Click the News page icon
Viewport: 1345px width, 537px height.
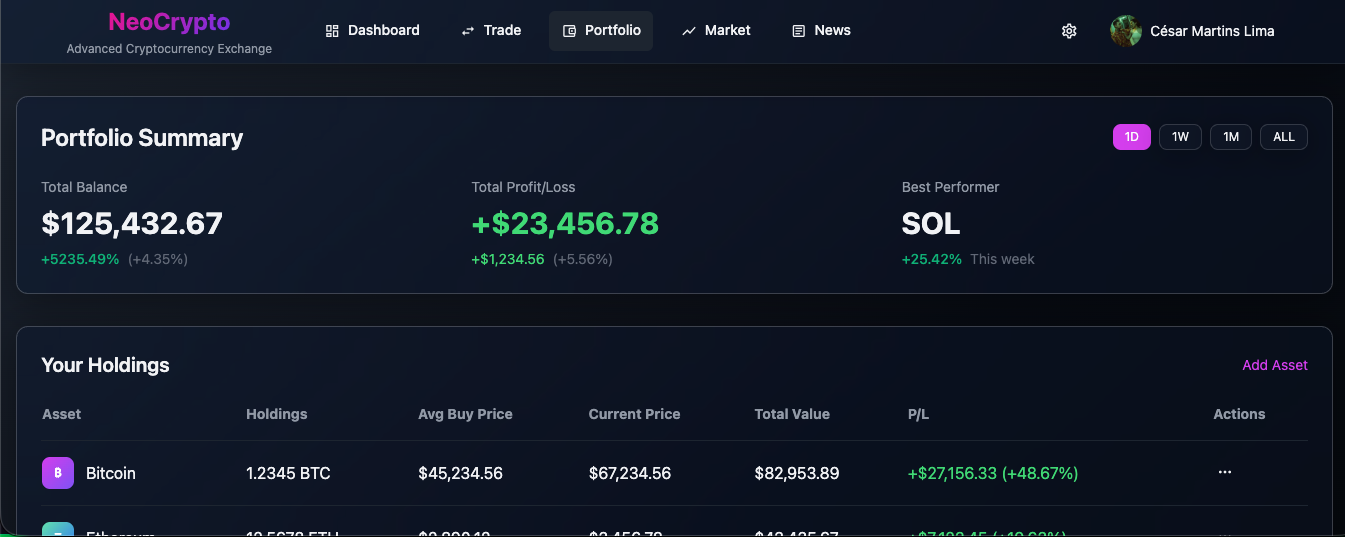click(798, 31)
